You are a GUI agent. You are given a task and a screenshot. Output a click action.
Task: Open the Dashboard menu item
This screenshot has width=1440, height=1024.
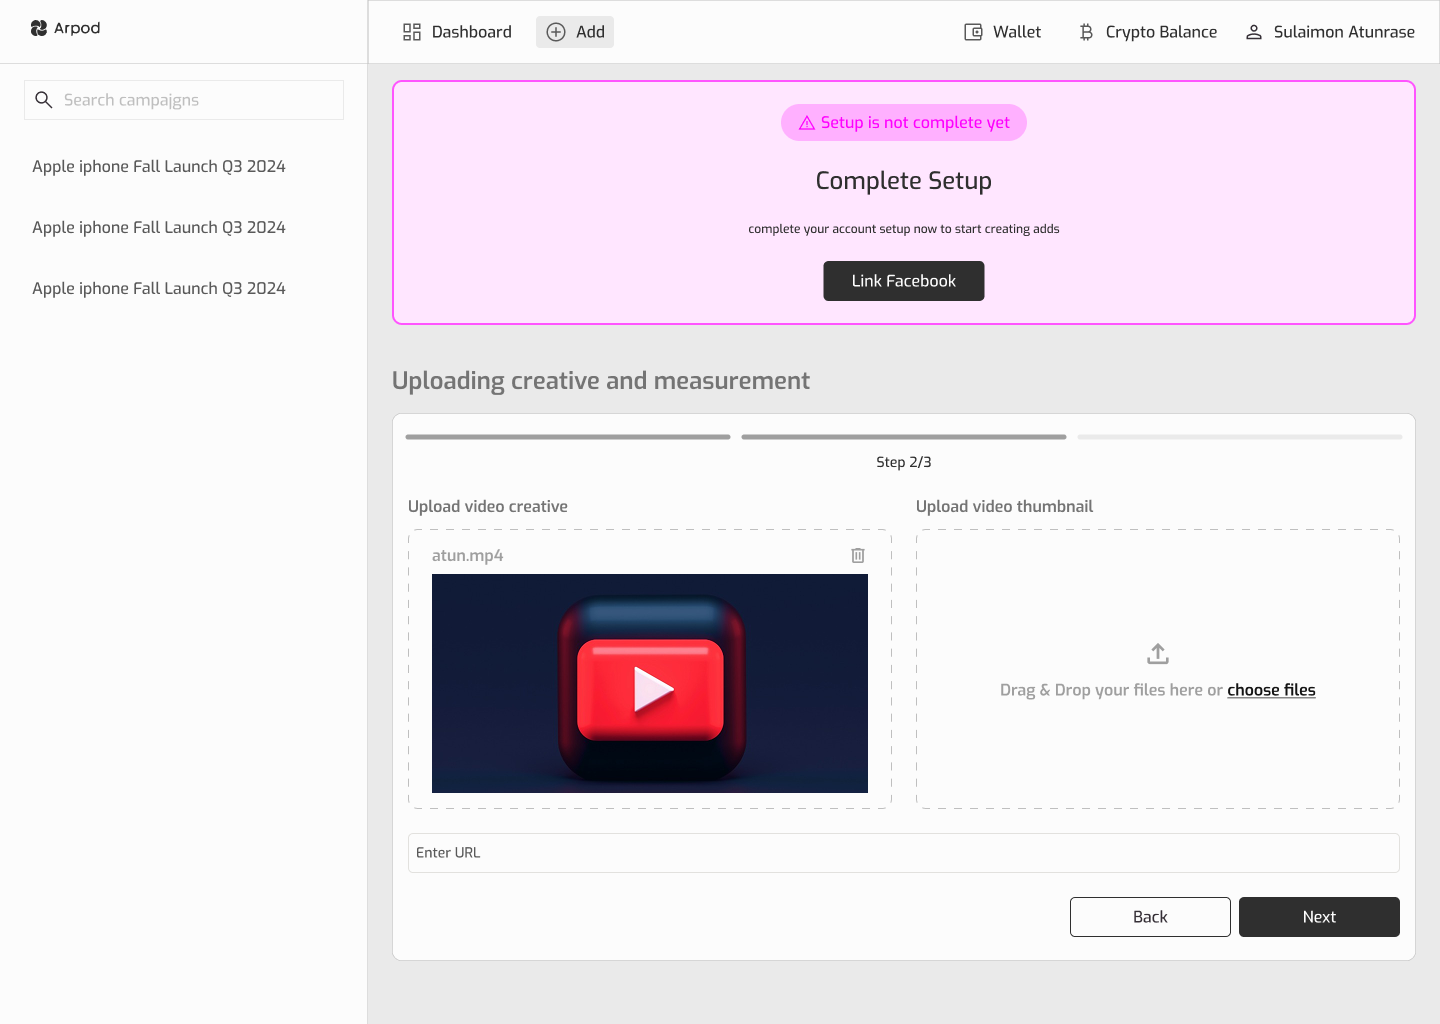457,32
